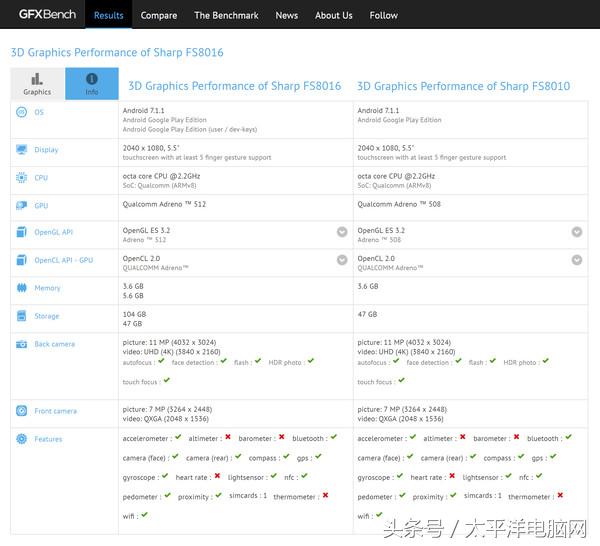Screen dimensions: 600x546
Task: Click the Memory row icon
Action: (x=21, y=288)
